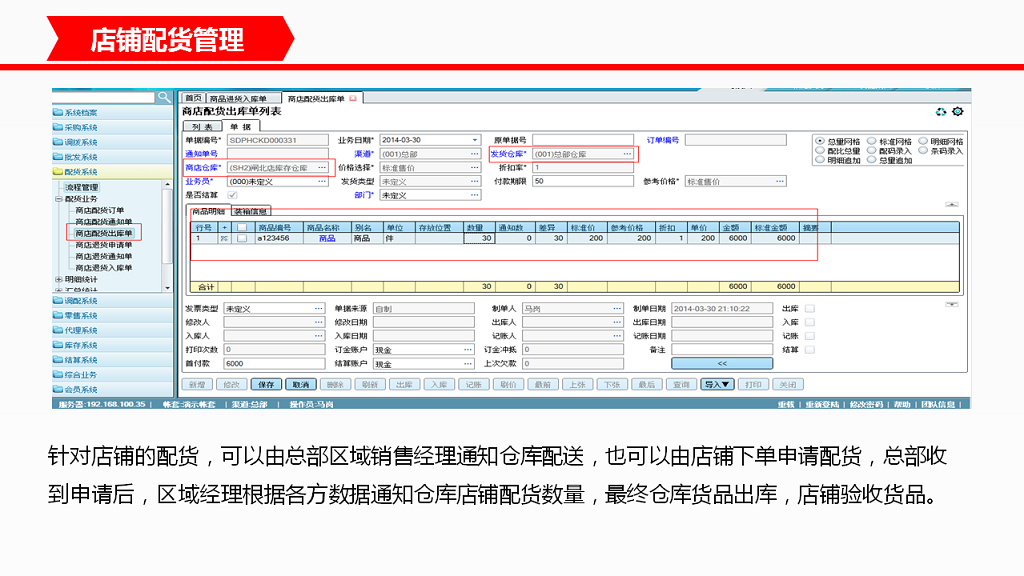The width and height of the screenshot is (1024, 576).
Task: Click the 取消 button
Action: (298, 384)
